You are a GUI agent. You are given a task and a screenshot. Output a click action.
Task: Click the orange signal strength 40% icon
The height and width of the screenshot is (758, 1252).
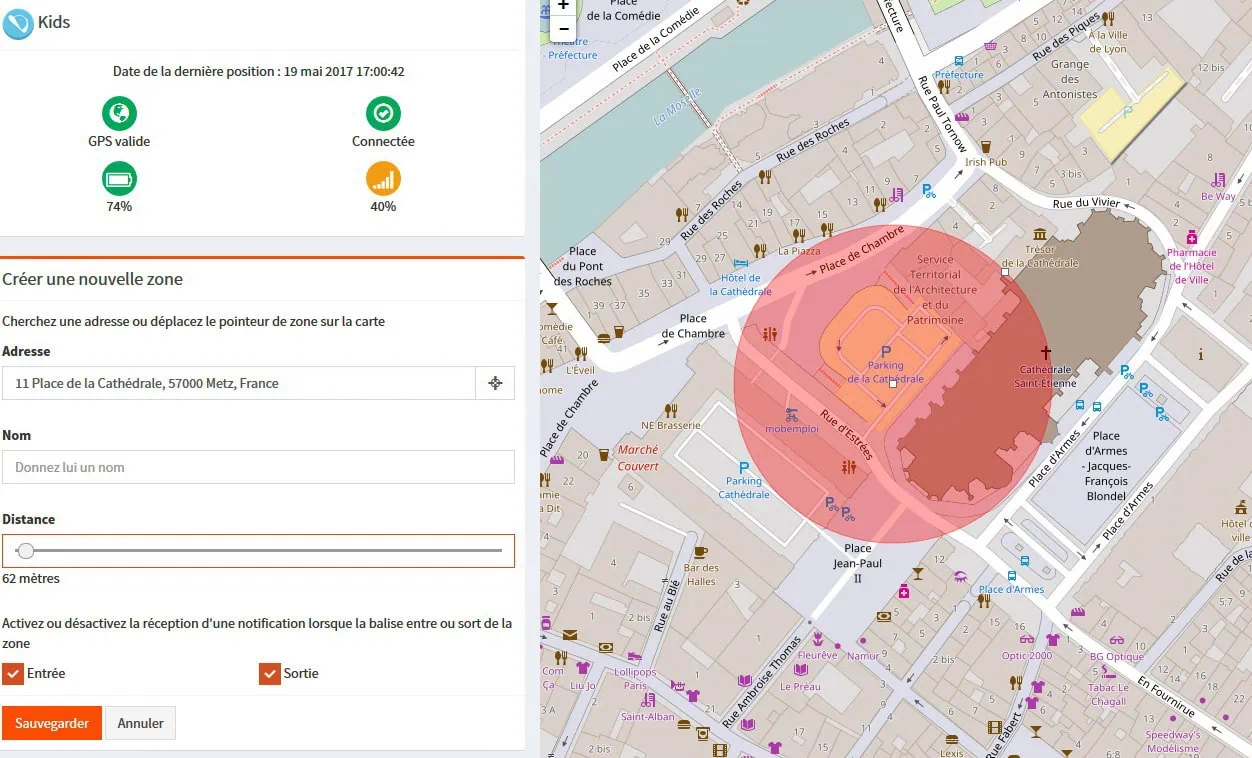pos(383,179)
